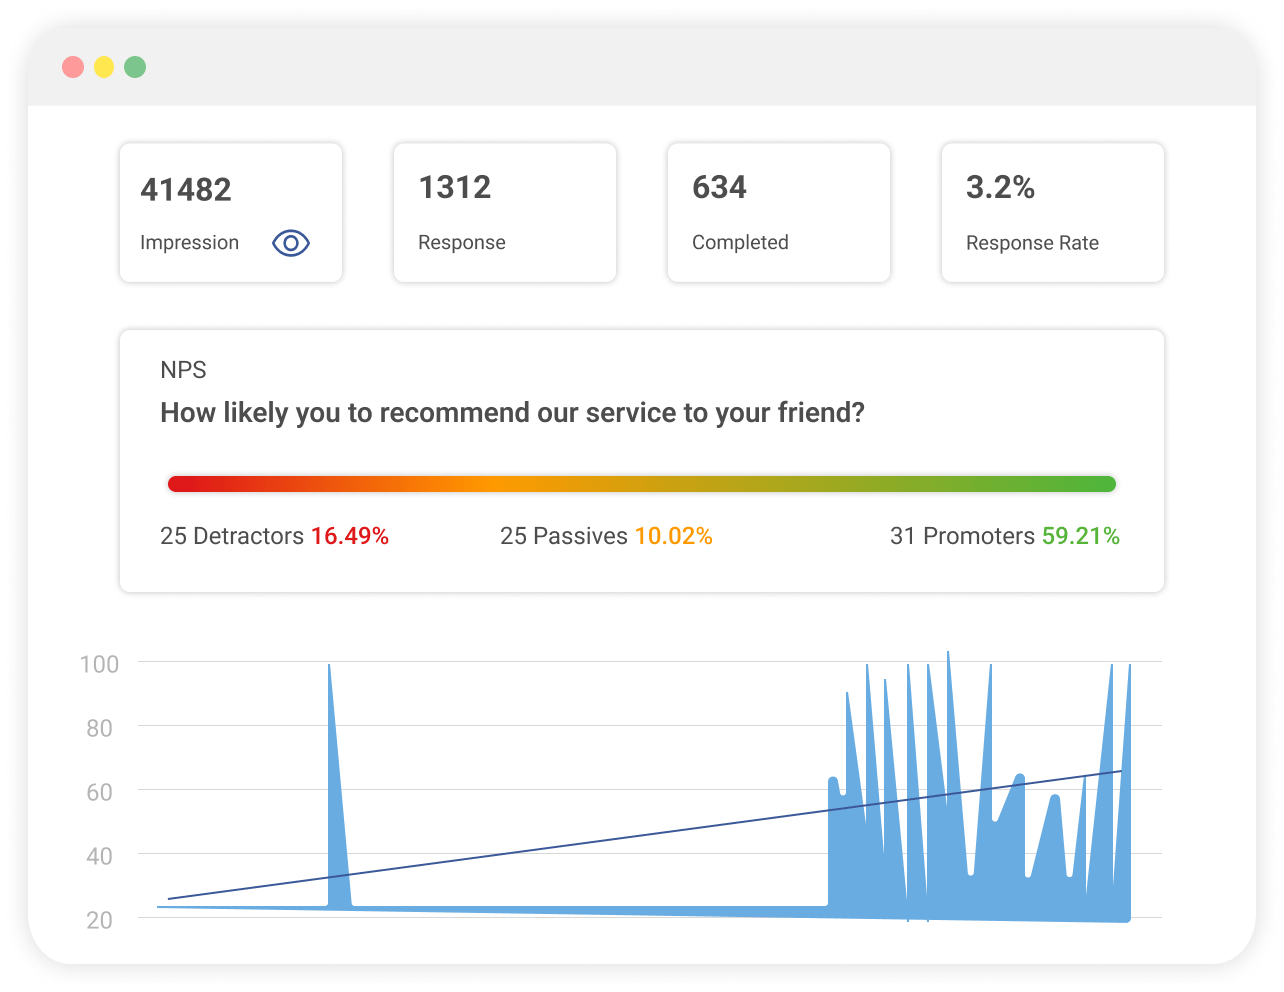Select the 25 Passives 10.02% label
Viewport: 1284px width, 992px height.
click(606, 536)
